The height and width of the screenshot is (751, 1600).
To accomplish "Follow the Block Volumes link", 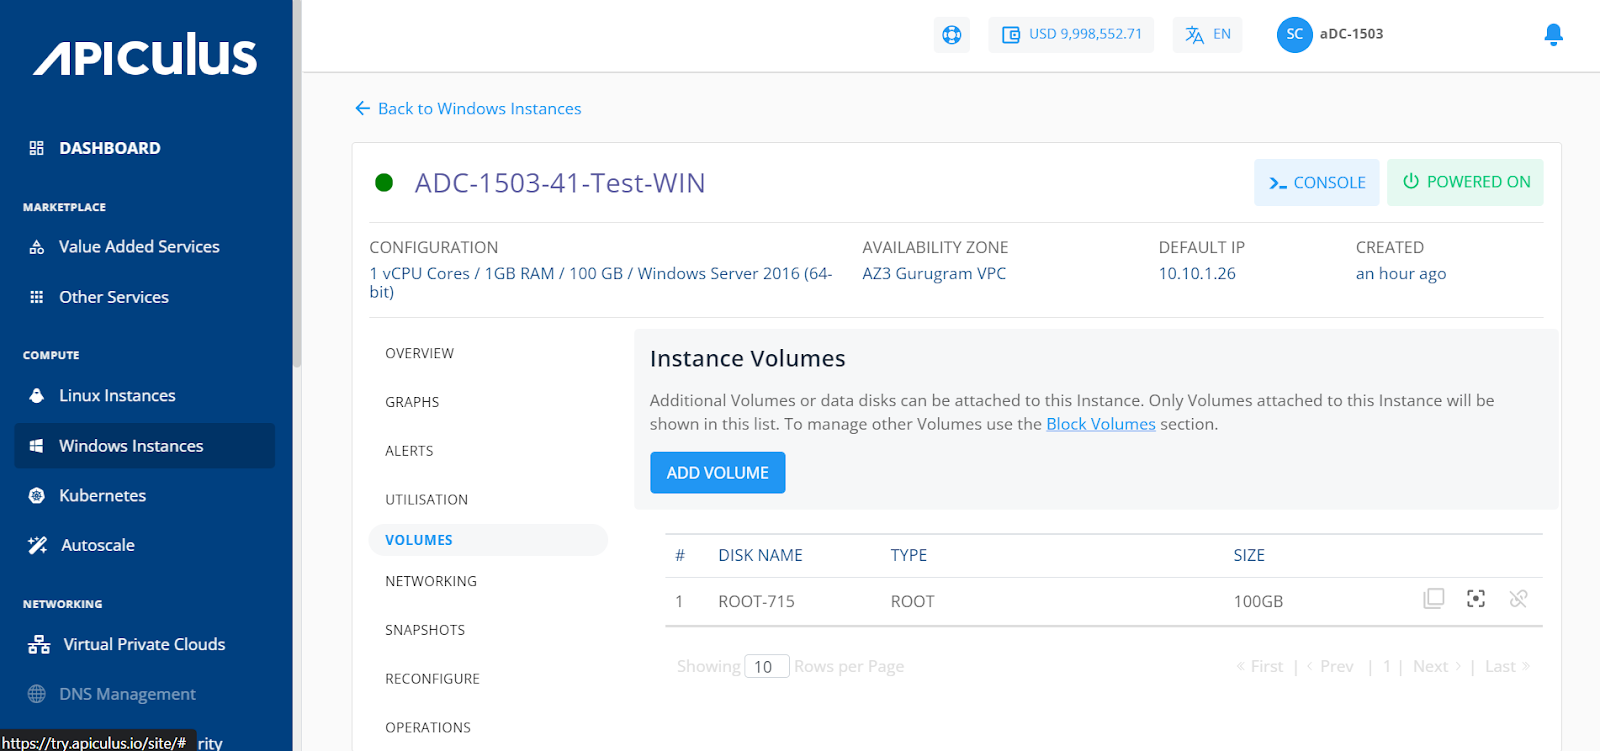I will pos(1100,424).
